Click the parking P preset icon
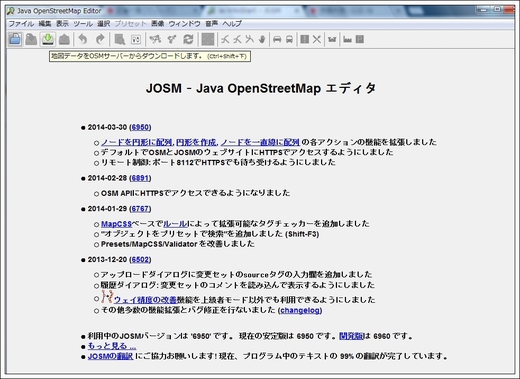Viewport: 520px width, 379px height. click(x=359, y=40)
